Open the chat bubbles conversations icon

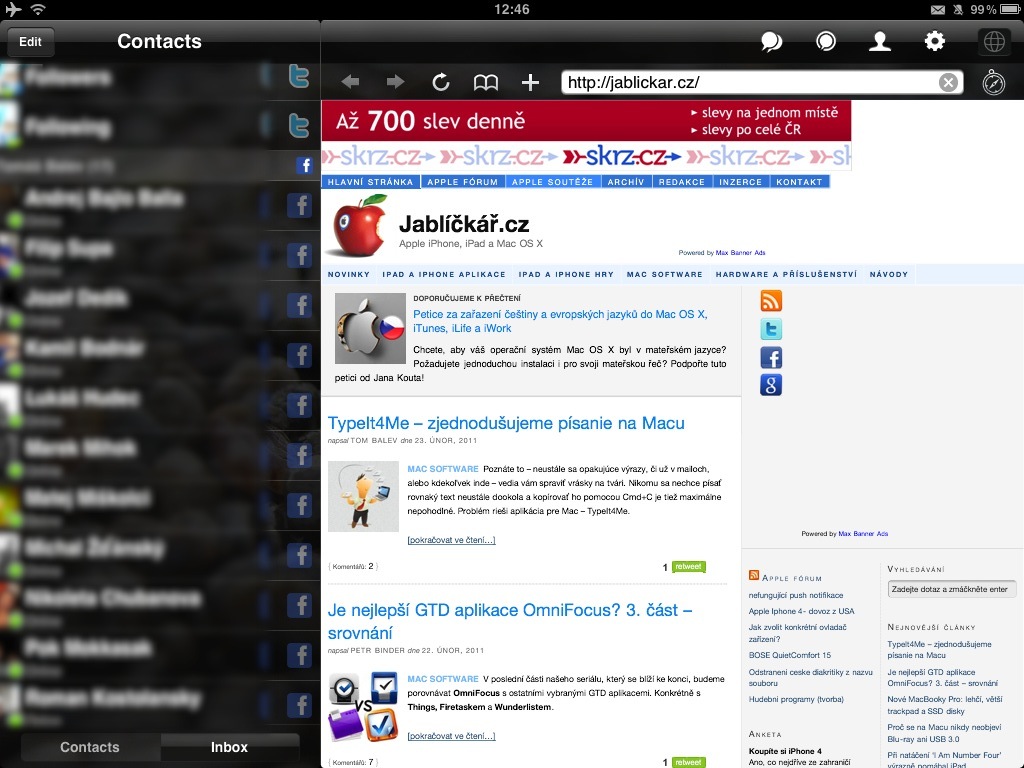(771, 41)
